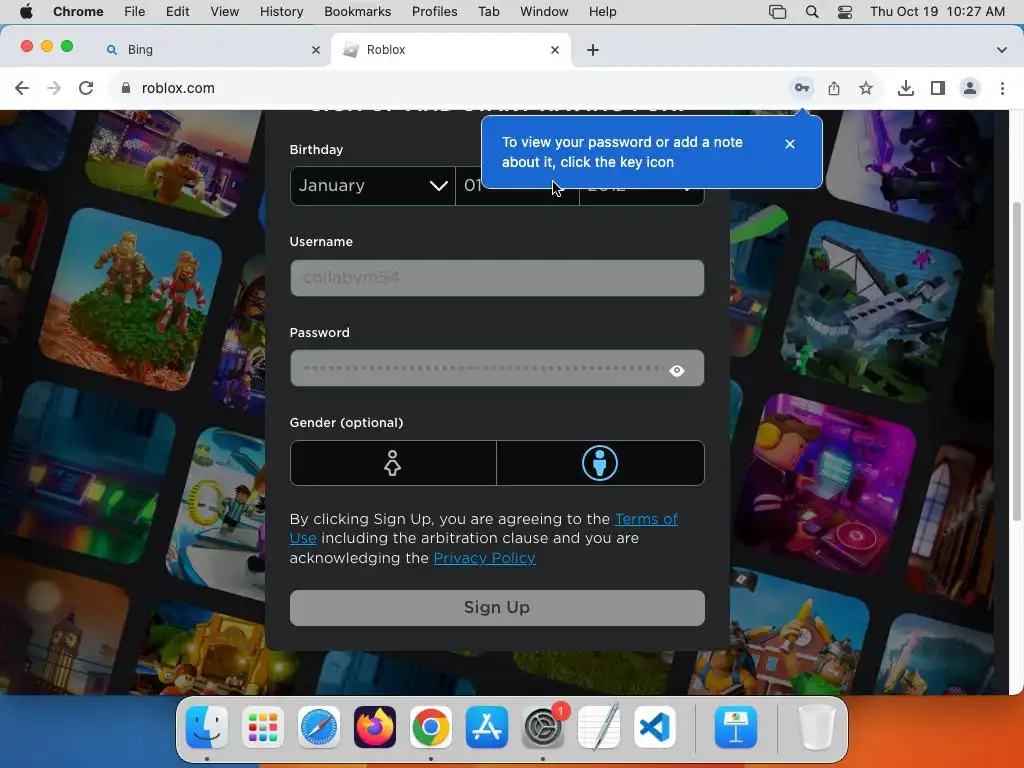Open the Profiles menu
The width and height of the screenshot is (1024, 768).
tap(434, 12)
